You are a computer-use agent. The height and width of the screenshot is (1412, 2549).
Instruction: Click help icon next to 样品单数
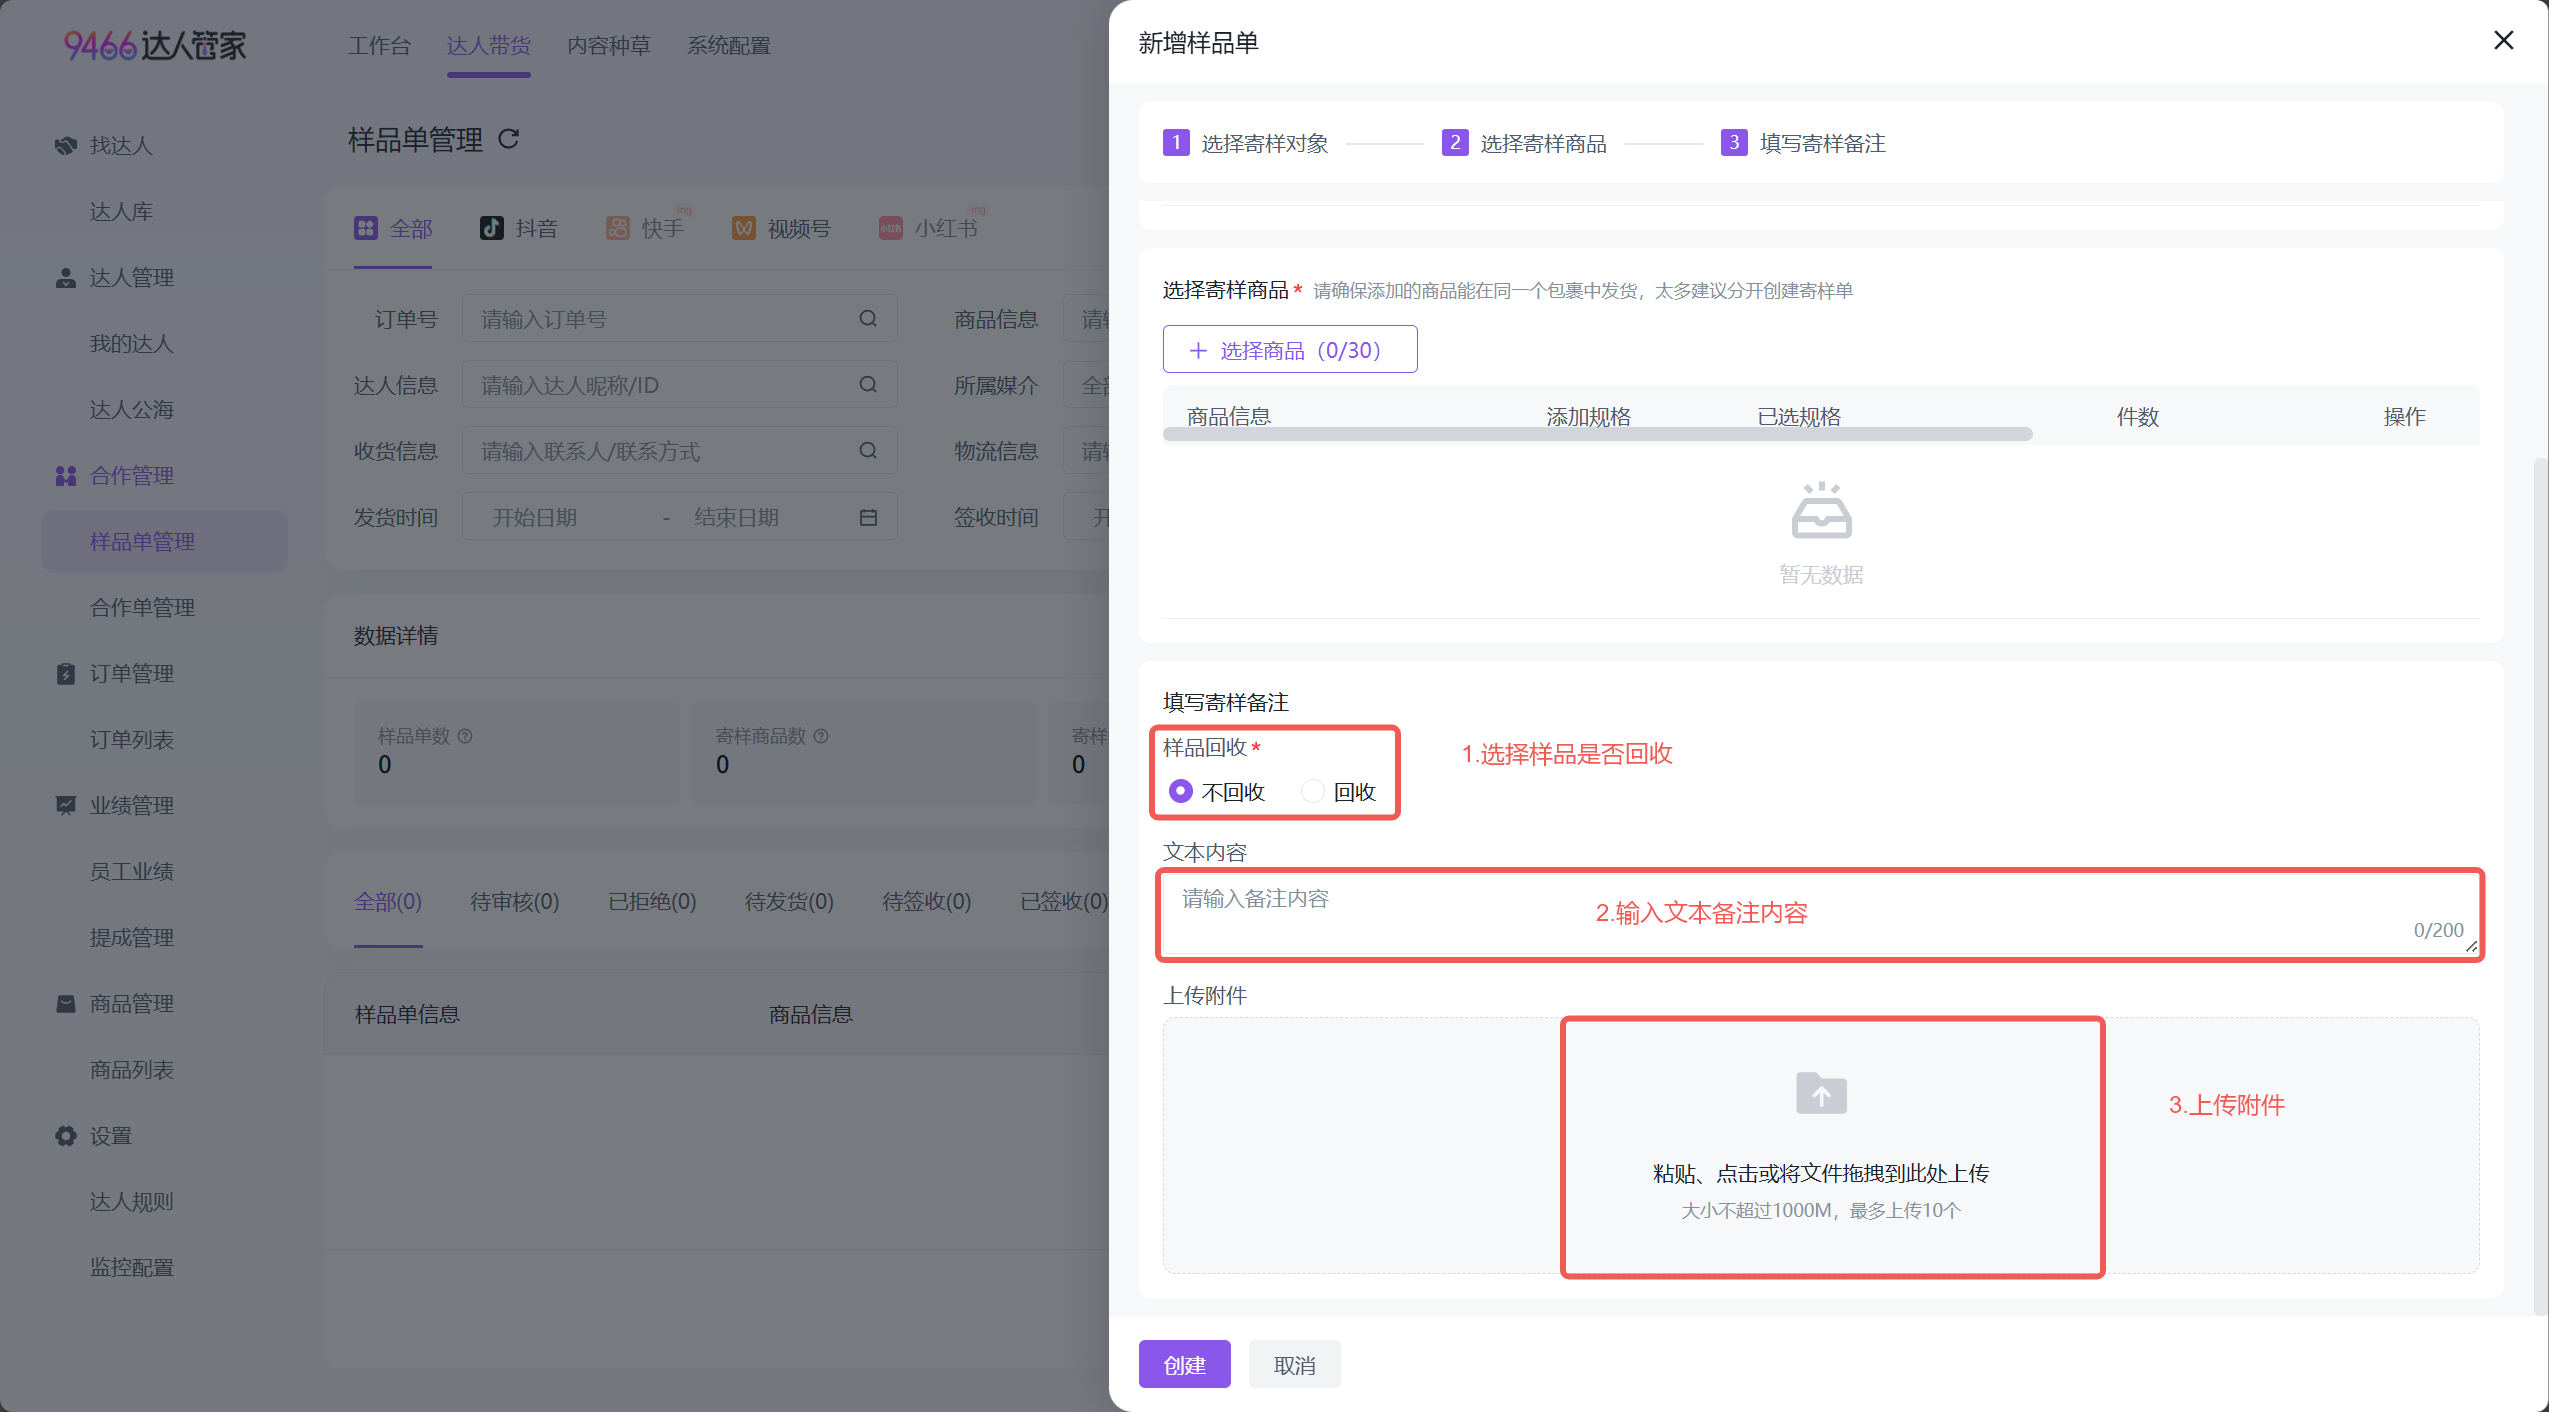click(465, 736)
